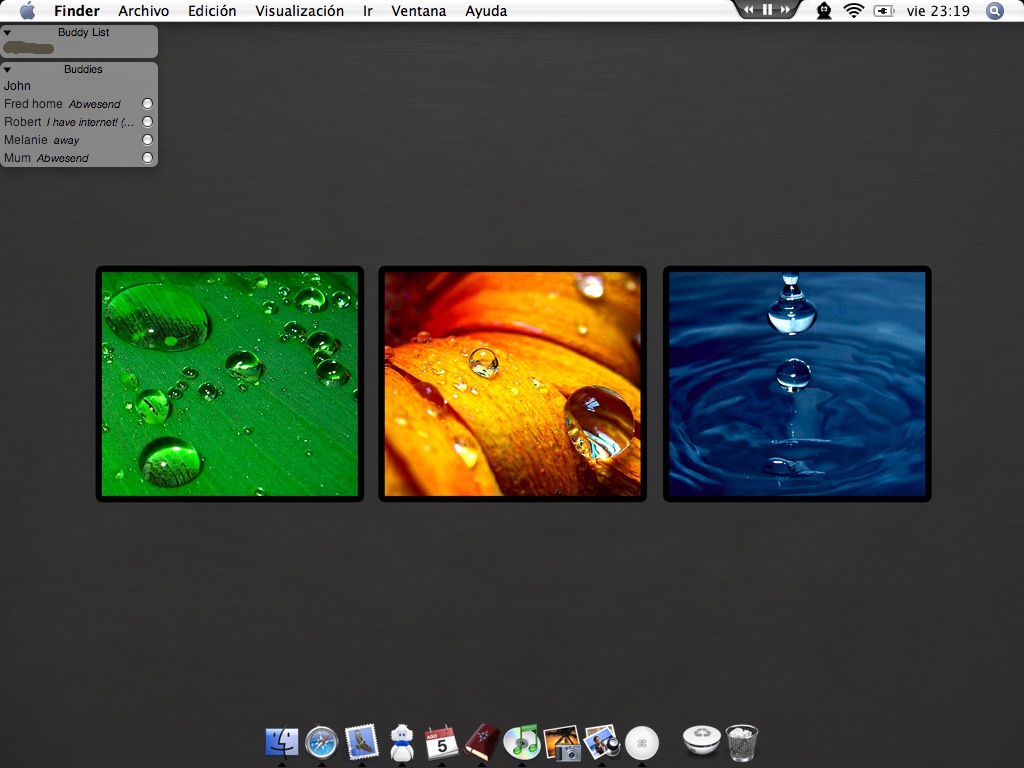Click the blurred account name in Buddy List
The height and width of the screenshot is (768, 1024).
[28, 48]
